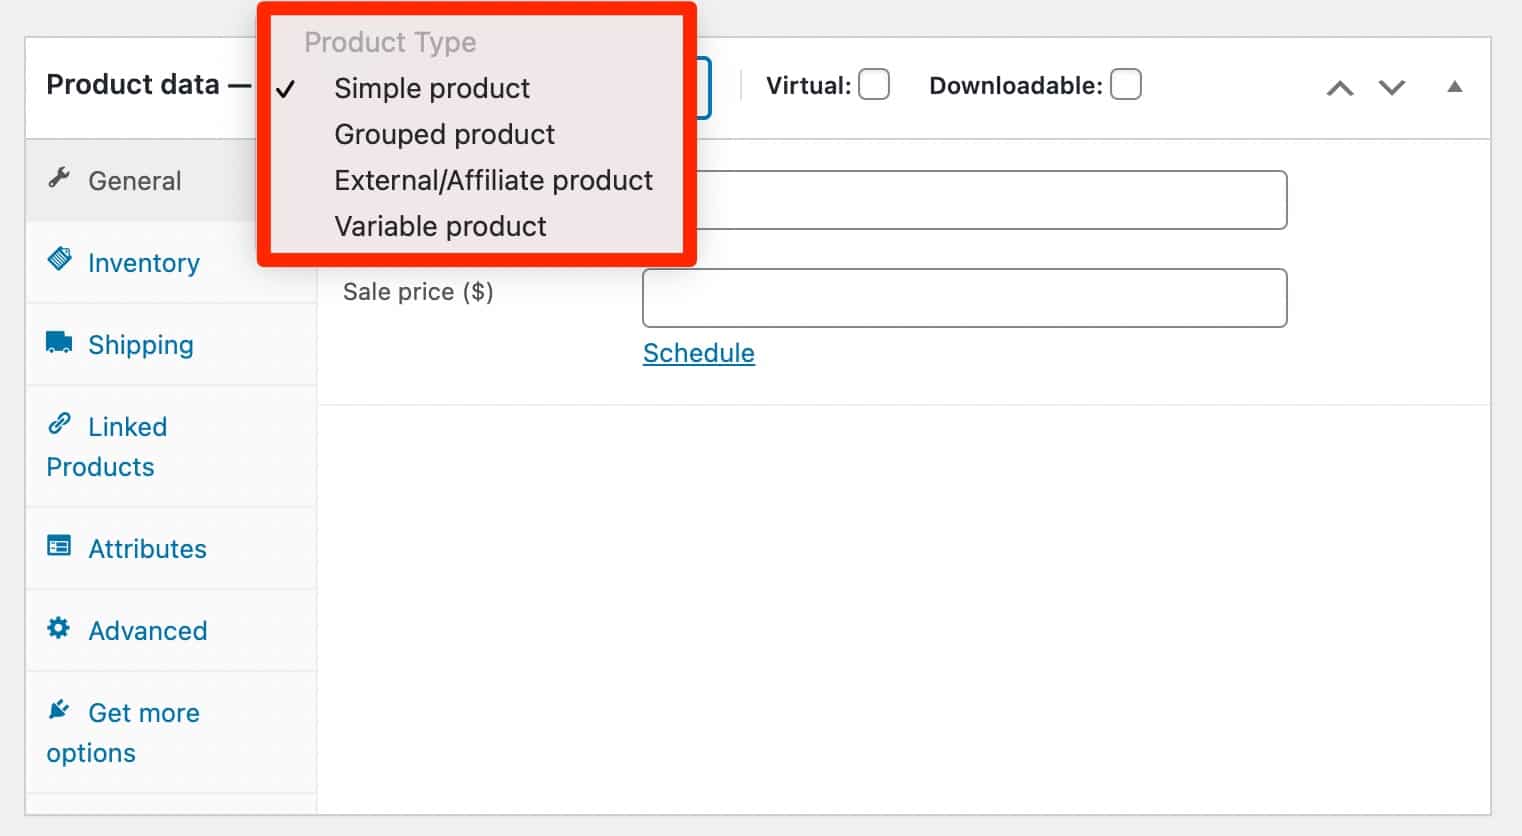Click the Schedule link
Image resolution: width=1522 pixels, height=836 pixels.
click(698, 353)
